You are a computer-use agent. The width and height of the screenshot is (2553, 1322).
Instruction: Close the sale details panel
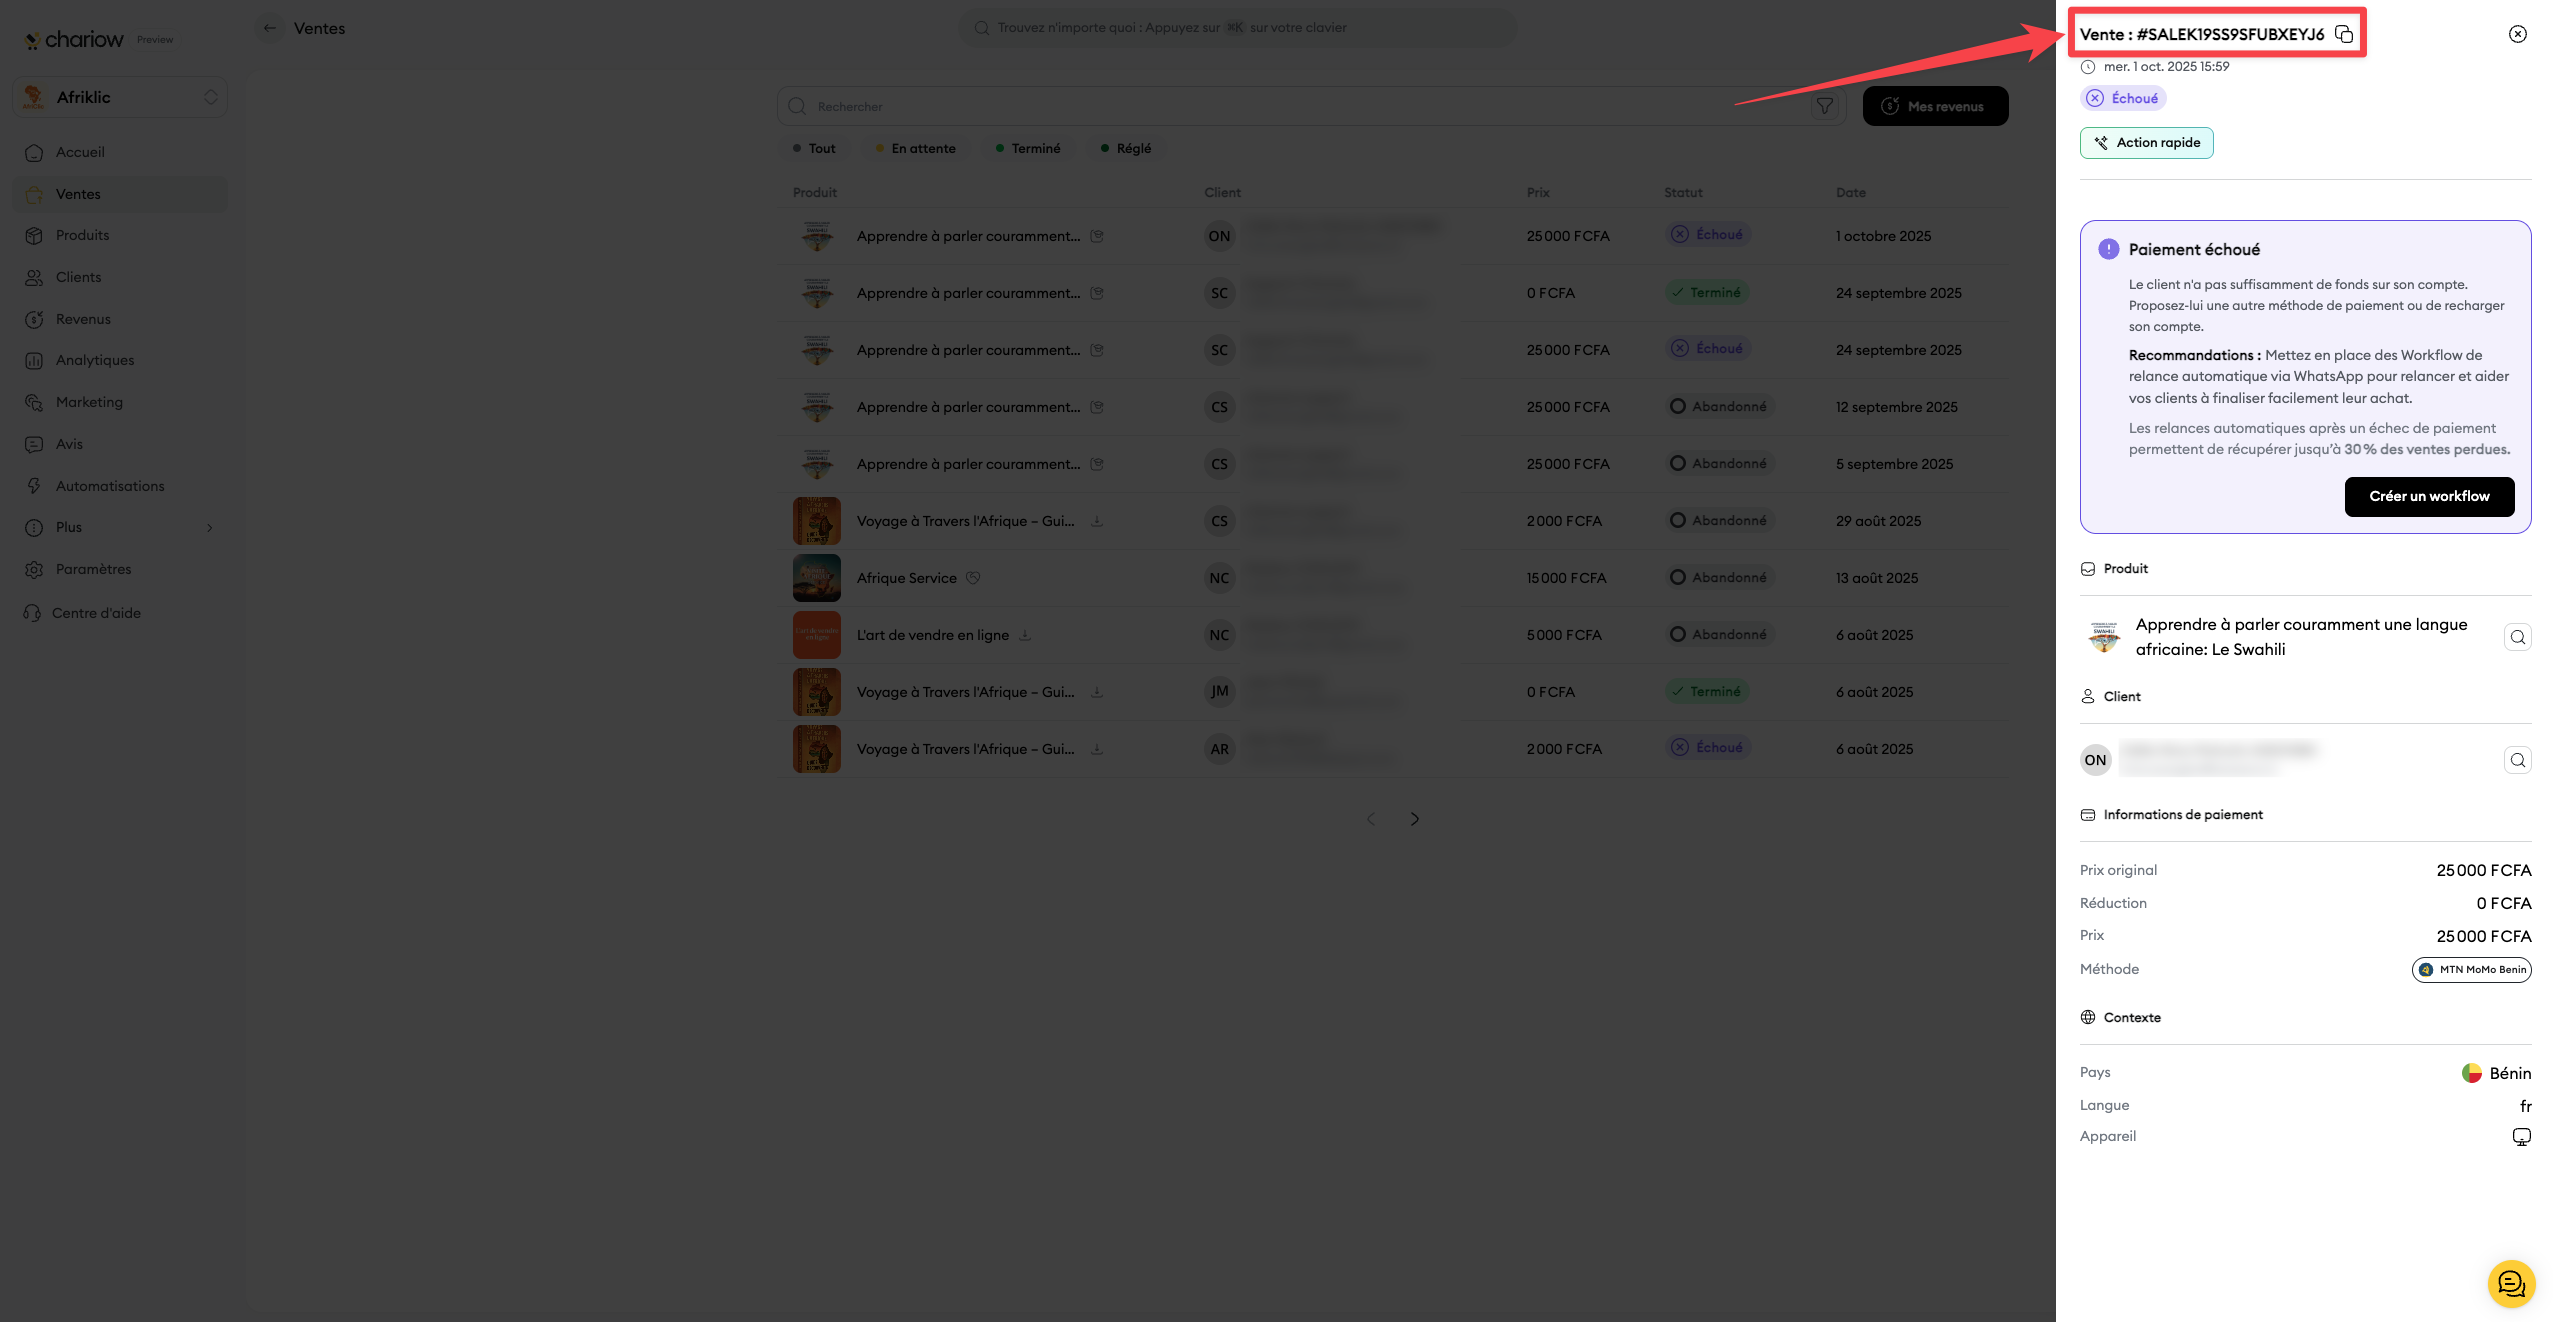click(2517, 34)
